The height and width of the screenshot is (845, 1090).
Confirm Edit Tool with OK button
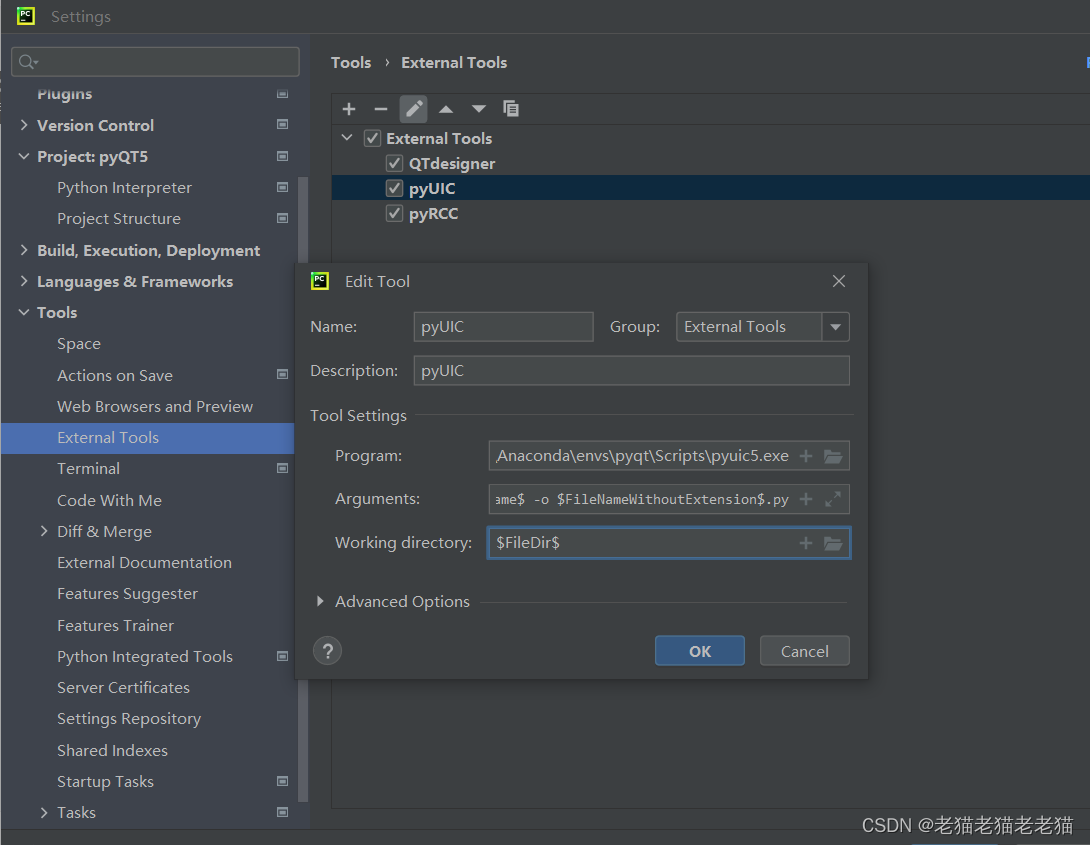click(x=700, y=650)
